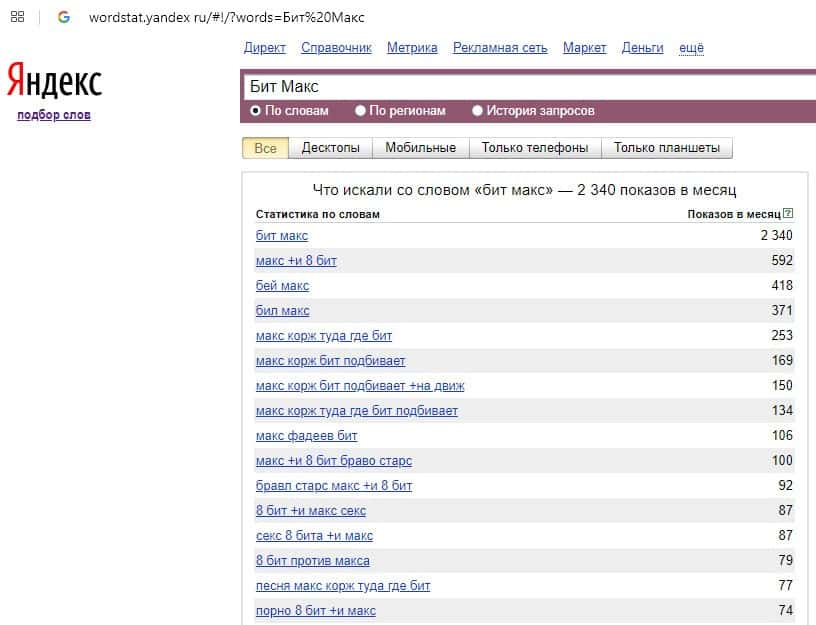Image resolution: width=816 pixels, height=625 pixels.
Task: Click the help question mark icon
Action: click(x=788, y=214)
